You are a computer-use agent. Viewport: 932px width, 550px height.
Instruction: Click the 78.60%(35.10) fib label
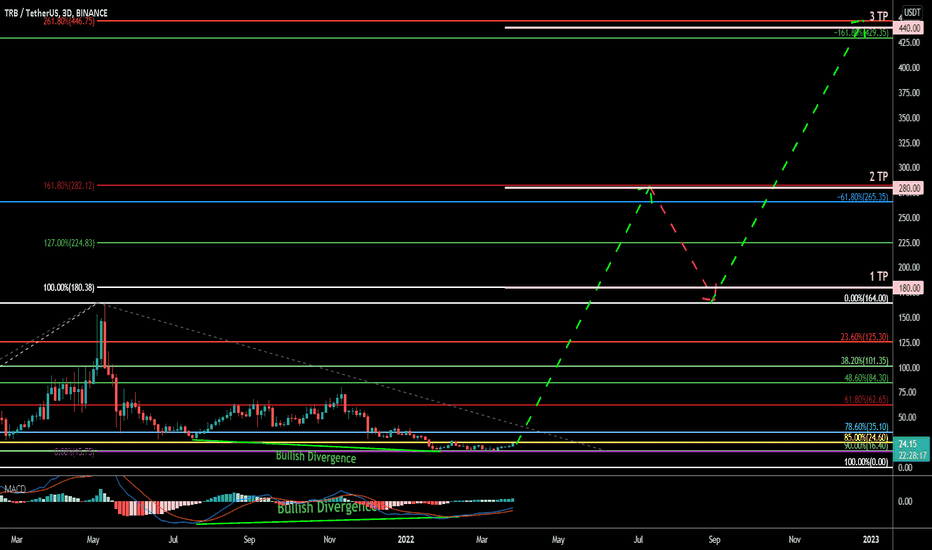866,427
